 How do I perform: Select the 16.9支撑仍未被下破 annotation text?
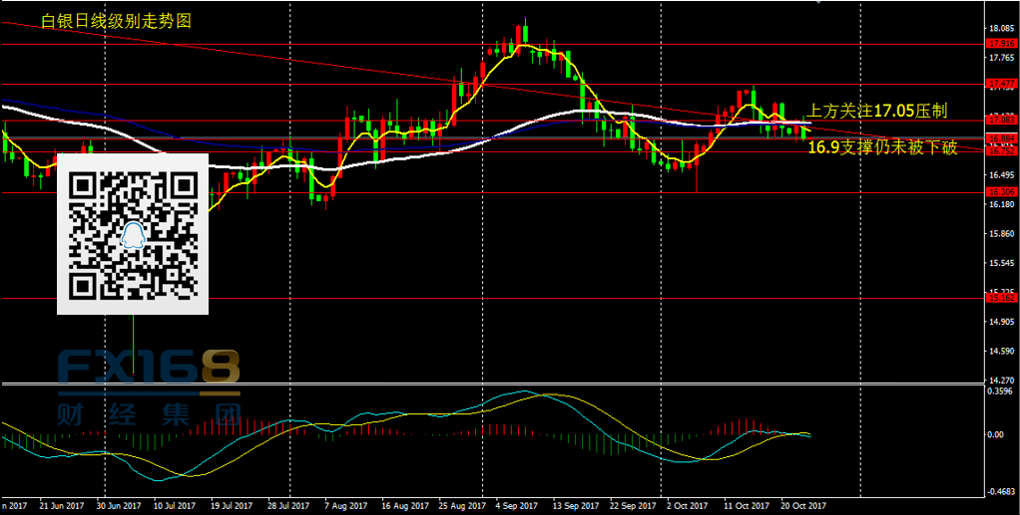pos(883,148)
